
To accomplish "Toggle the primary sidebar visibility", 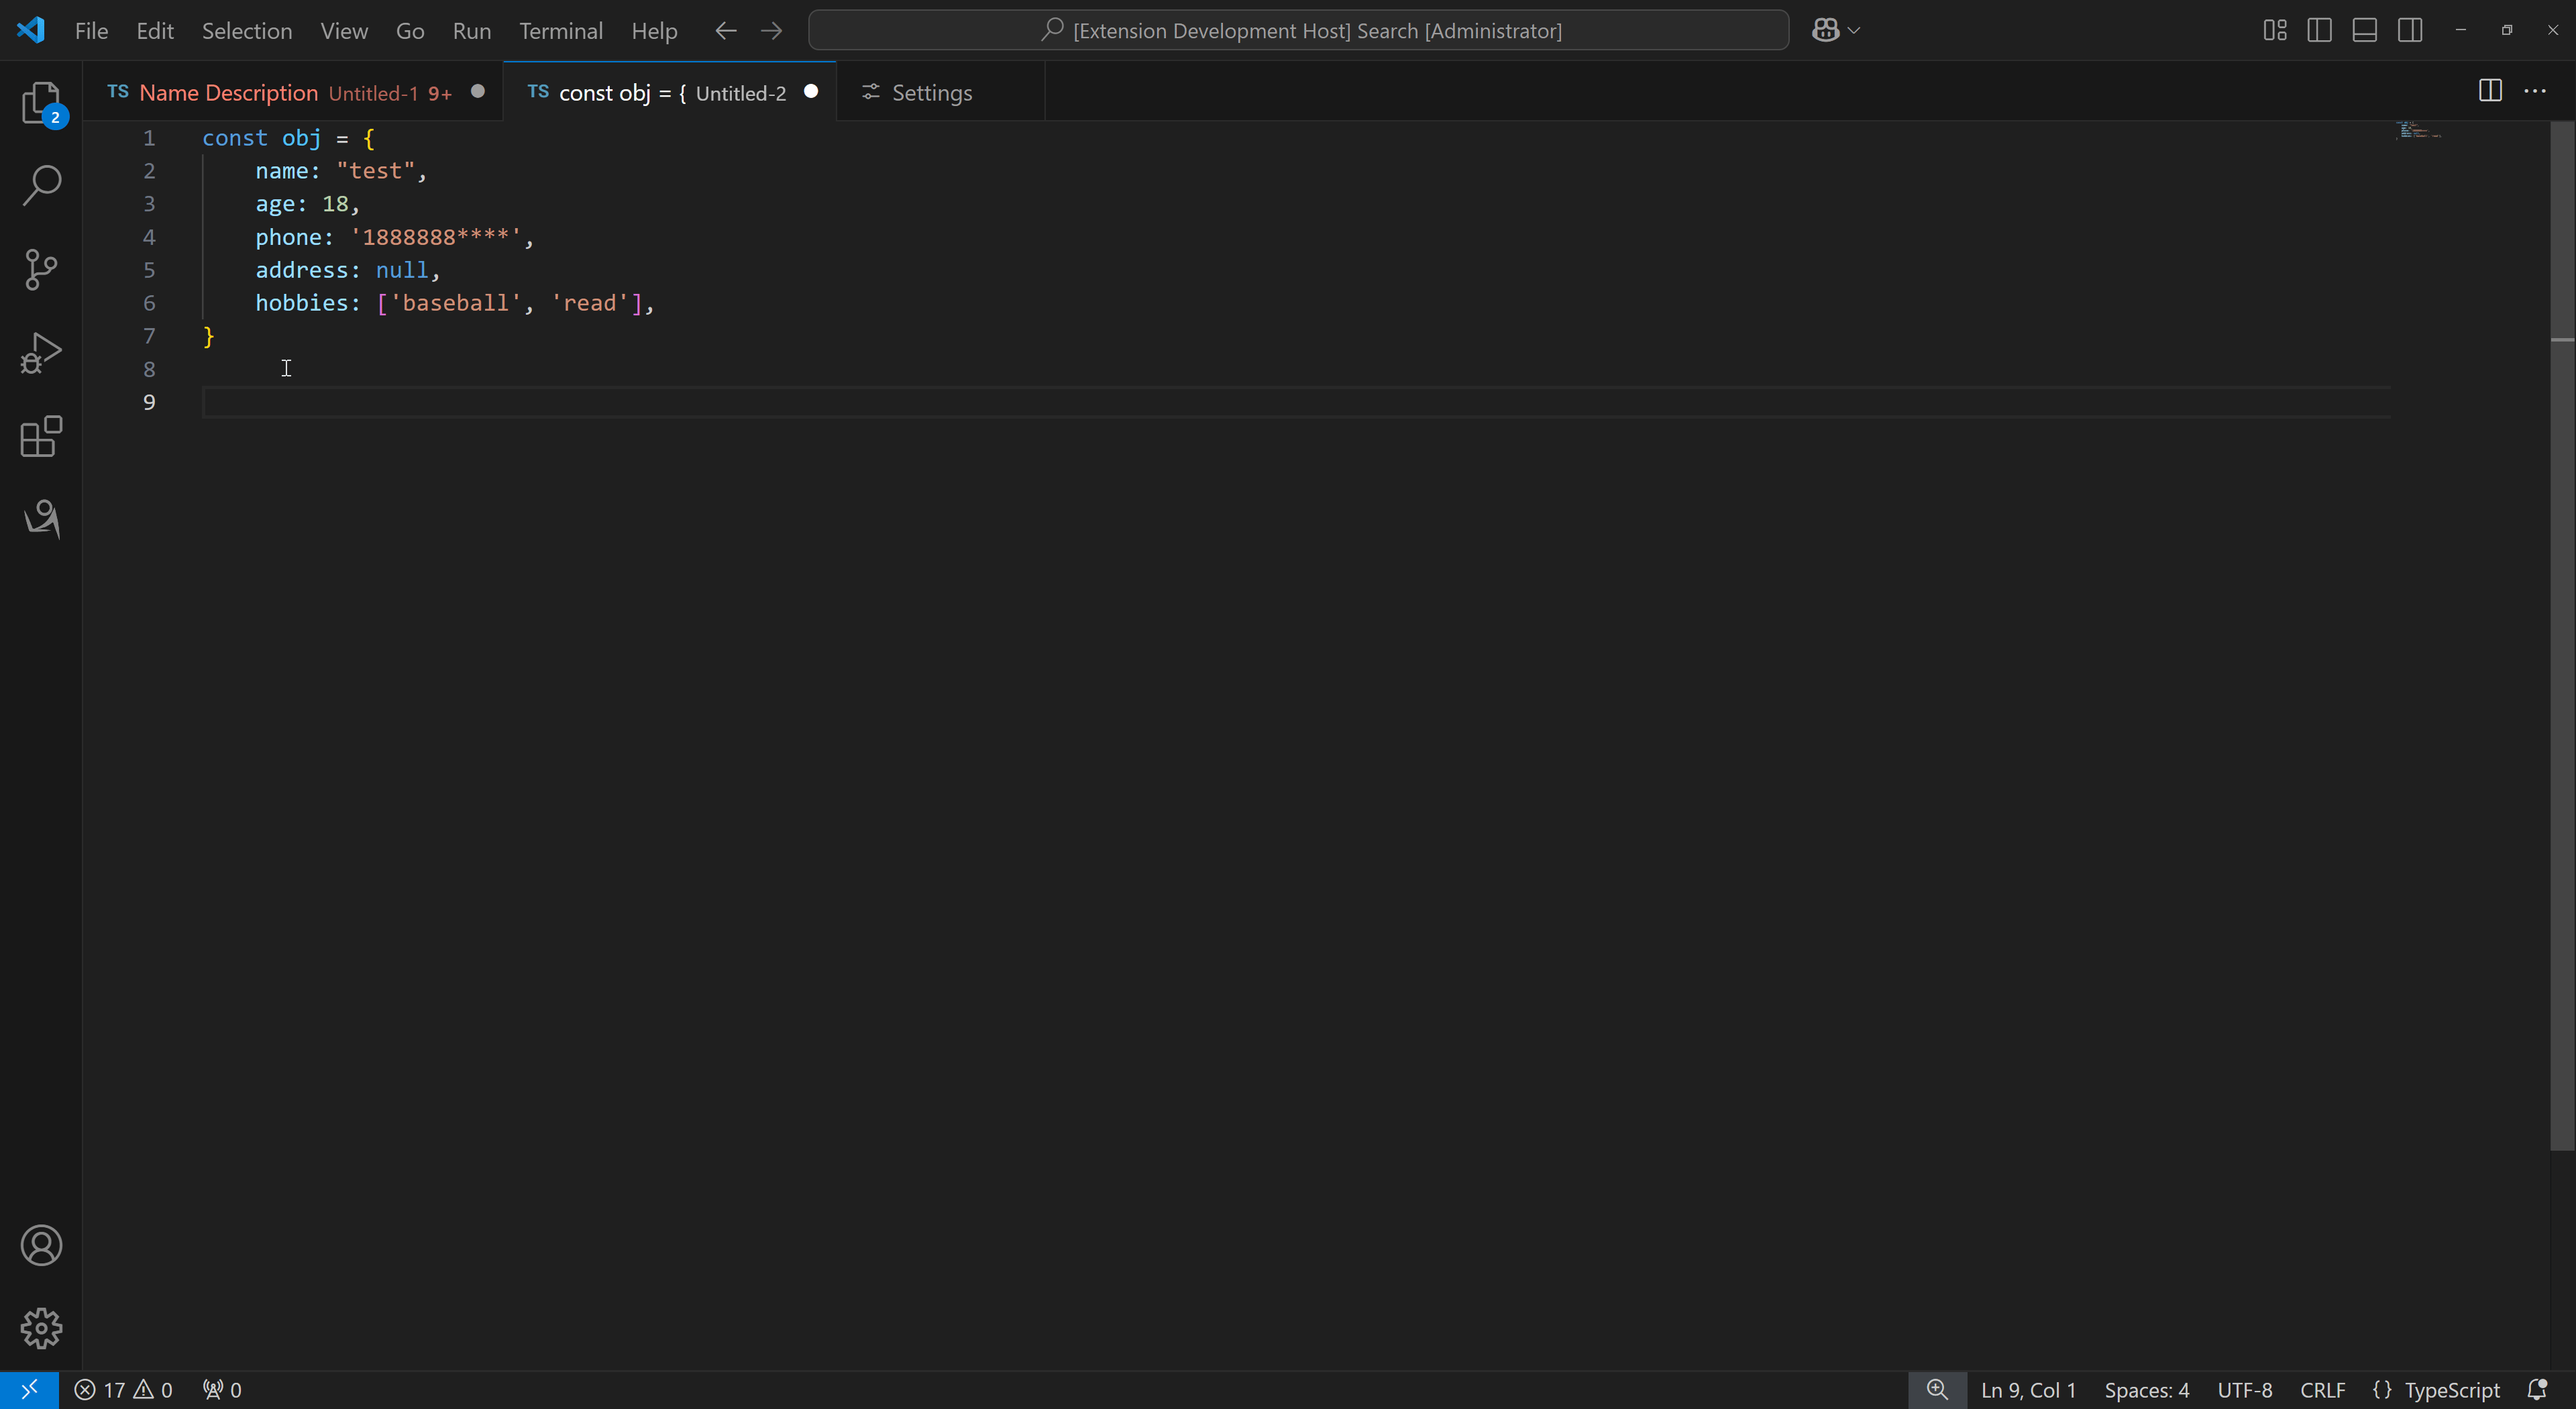I will tap(2319, 30).
